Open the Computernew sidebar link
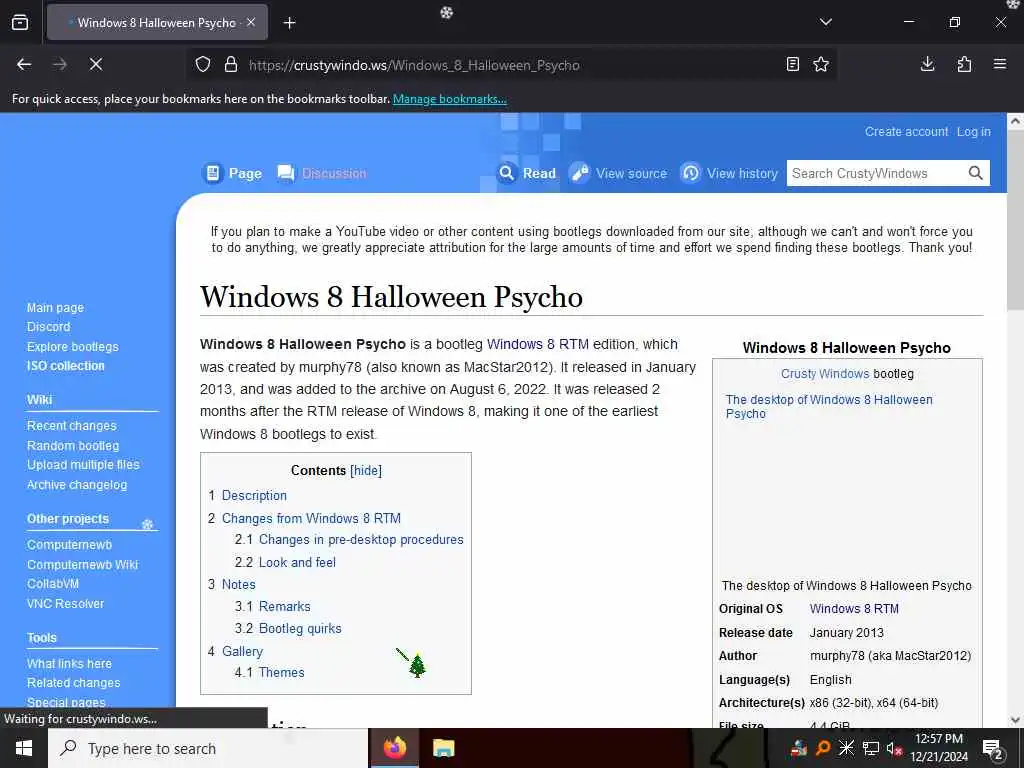1024x768 pixels. click(69, 544)
